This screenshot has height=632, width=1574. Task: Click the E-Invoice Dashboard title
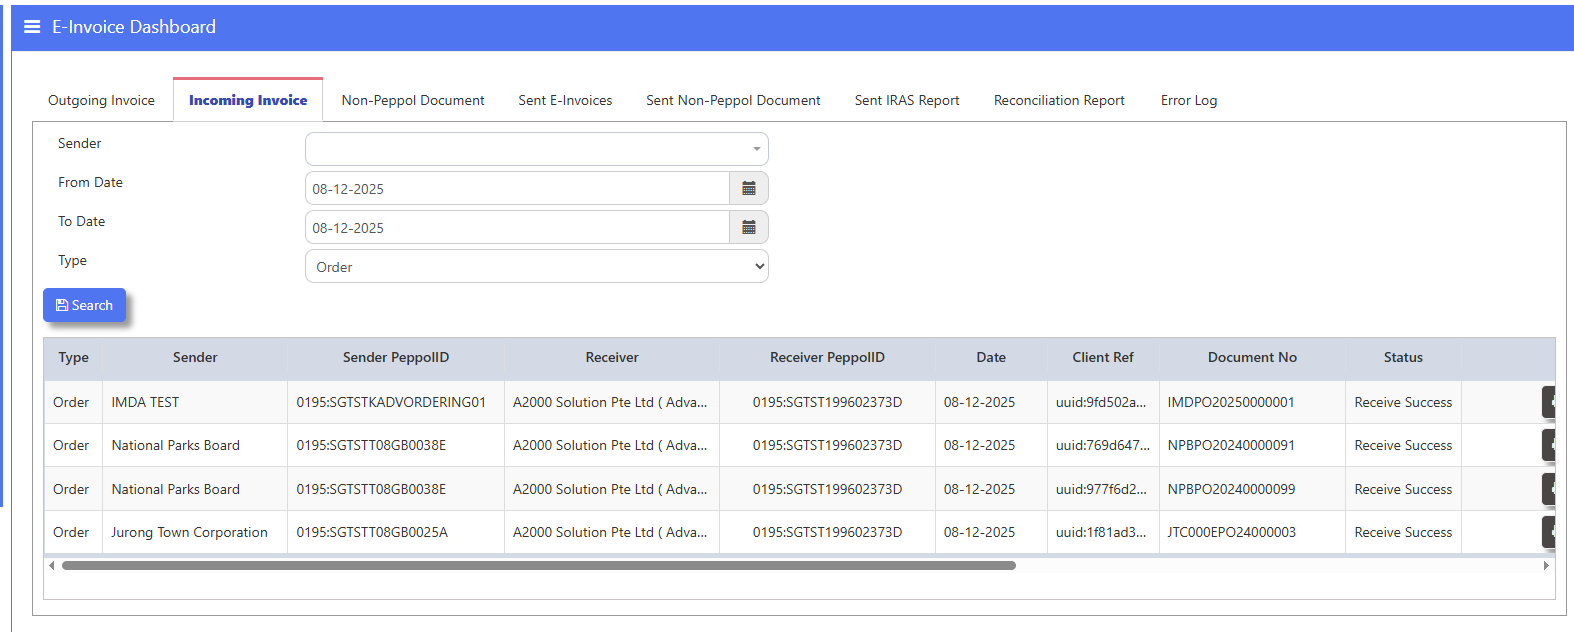[x=134, y=27]
